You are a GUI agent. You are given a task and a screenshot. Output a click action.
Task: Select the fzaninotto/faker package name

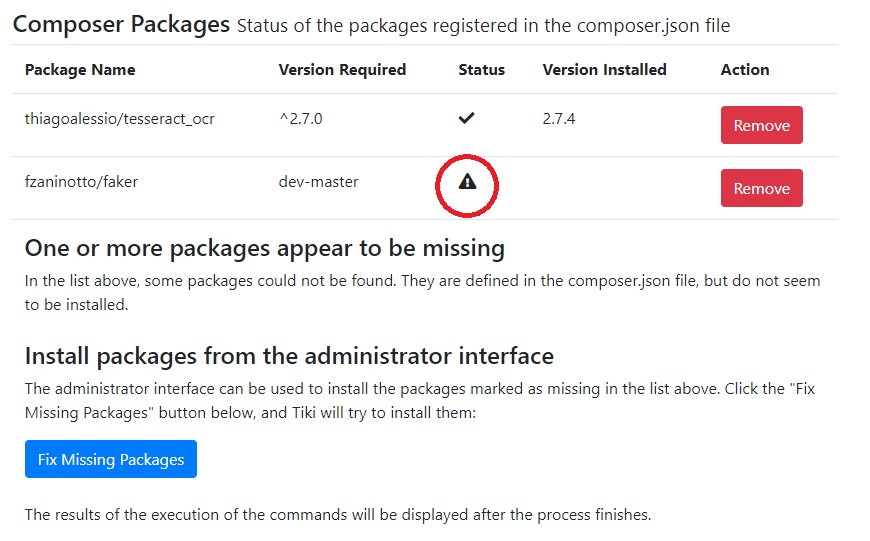[x=81, y=181]
